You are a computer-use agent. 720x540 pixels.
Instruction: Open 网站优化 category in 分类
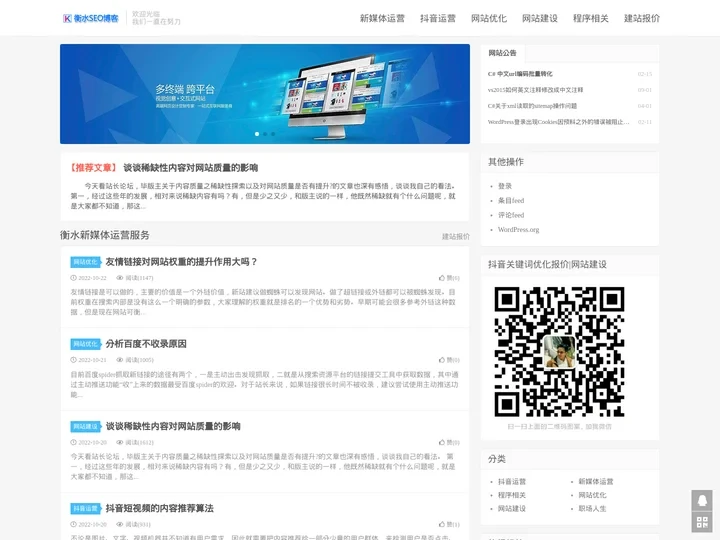point(592,495)
